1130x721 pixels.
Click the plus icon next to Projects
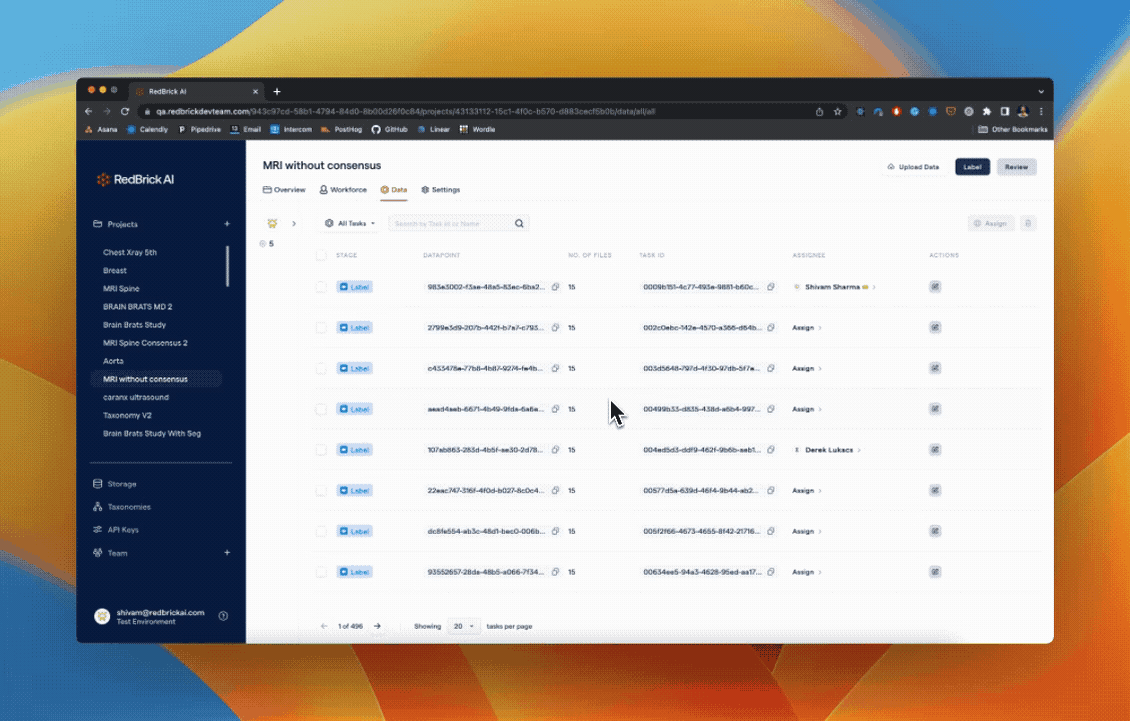click(x=227, y=224)
